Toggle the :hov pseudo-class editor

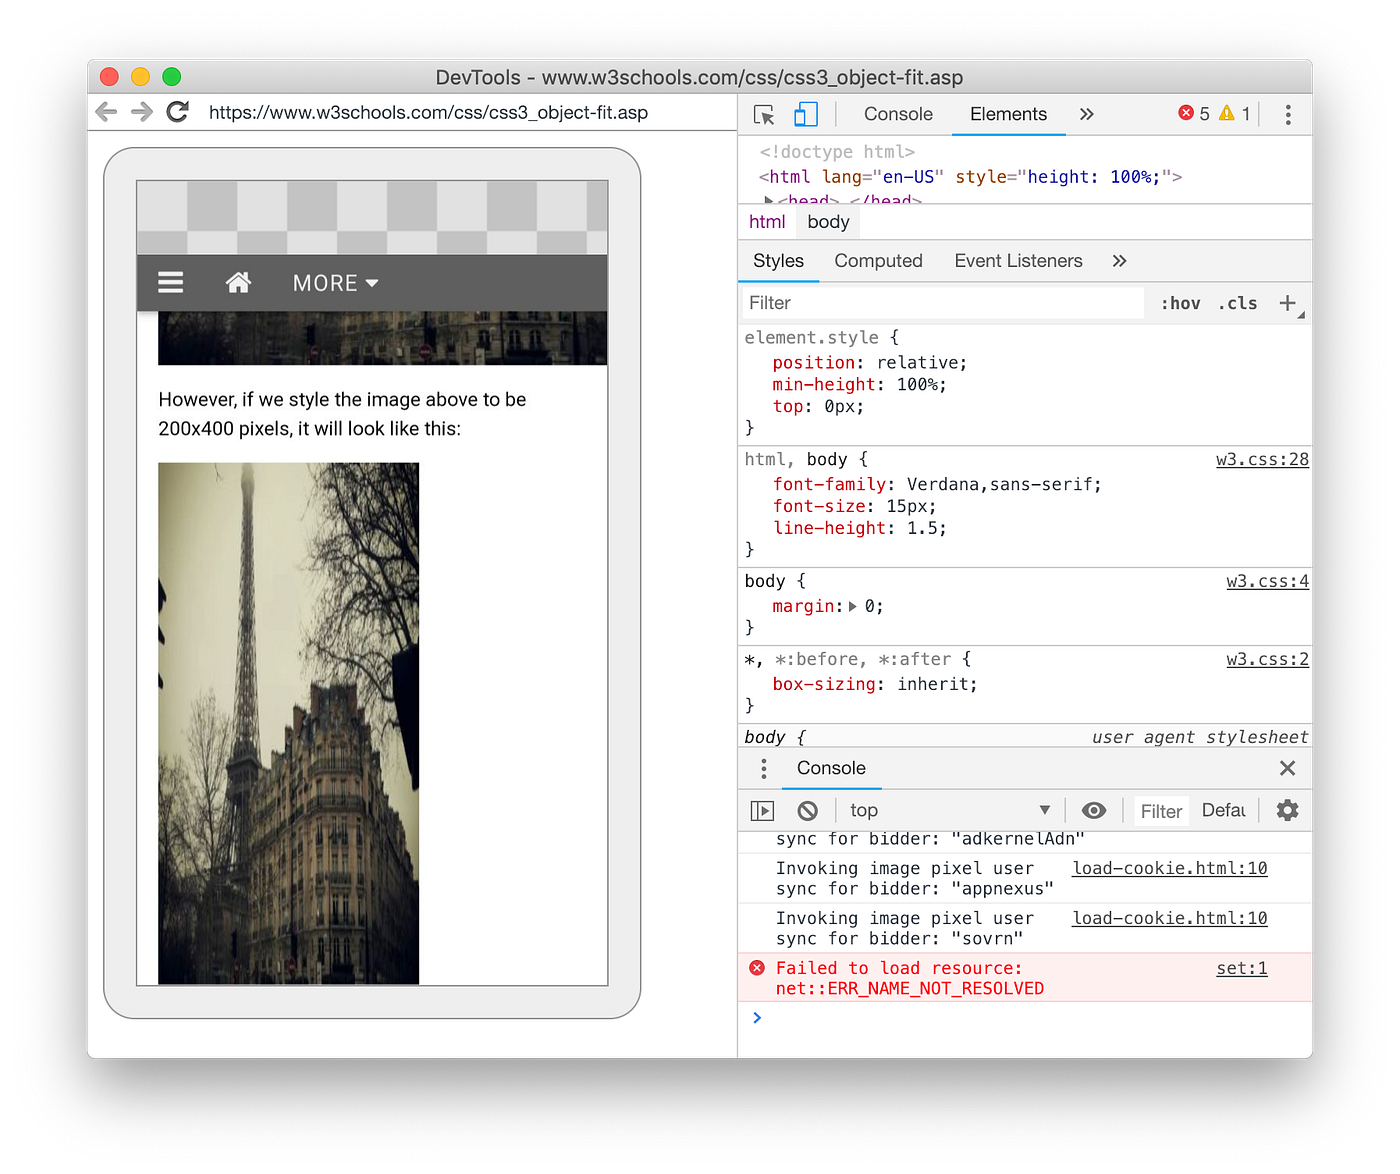(1180, 302)
